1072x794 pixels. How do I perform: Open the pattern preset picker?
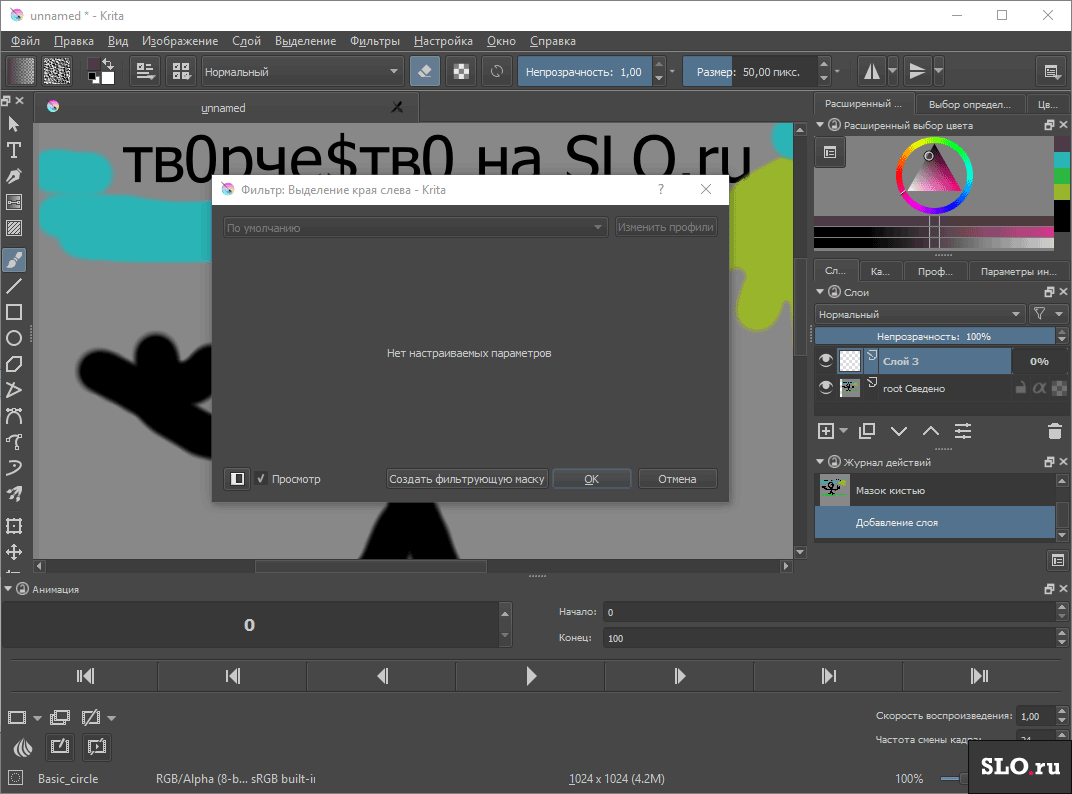[57, 71]
